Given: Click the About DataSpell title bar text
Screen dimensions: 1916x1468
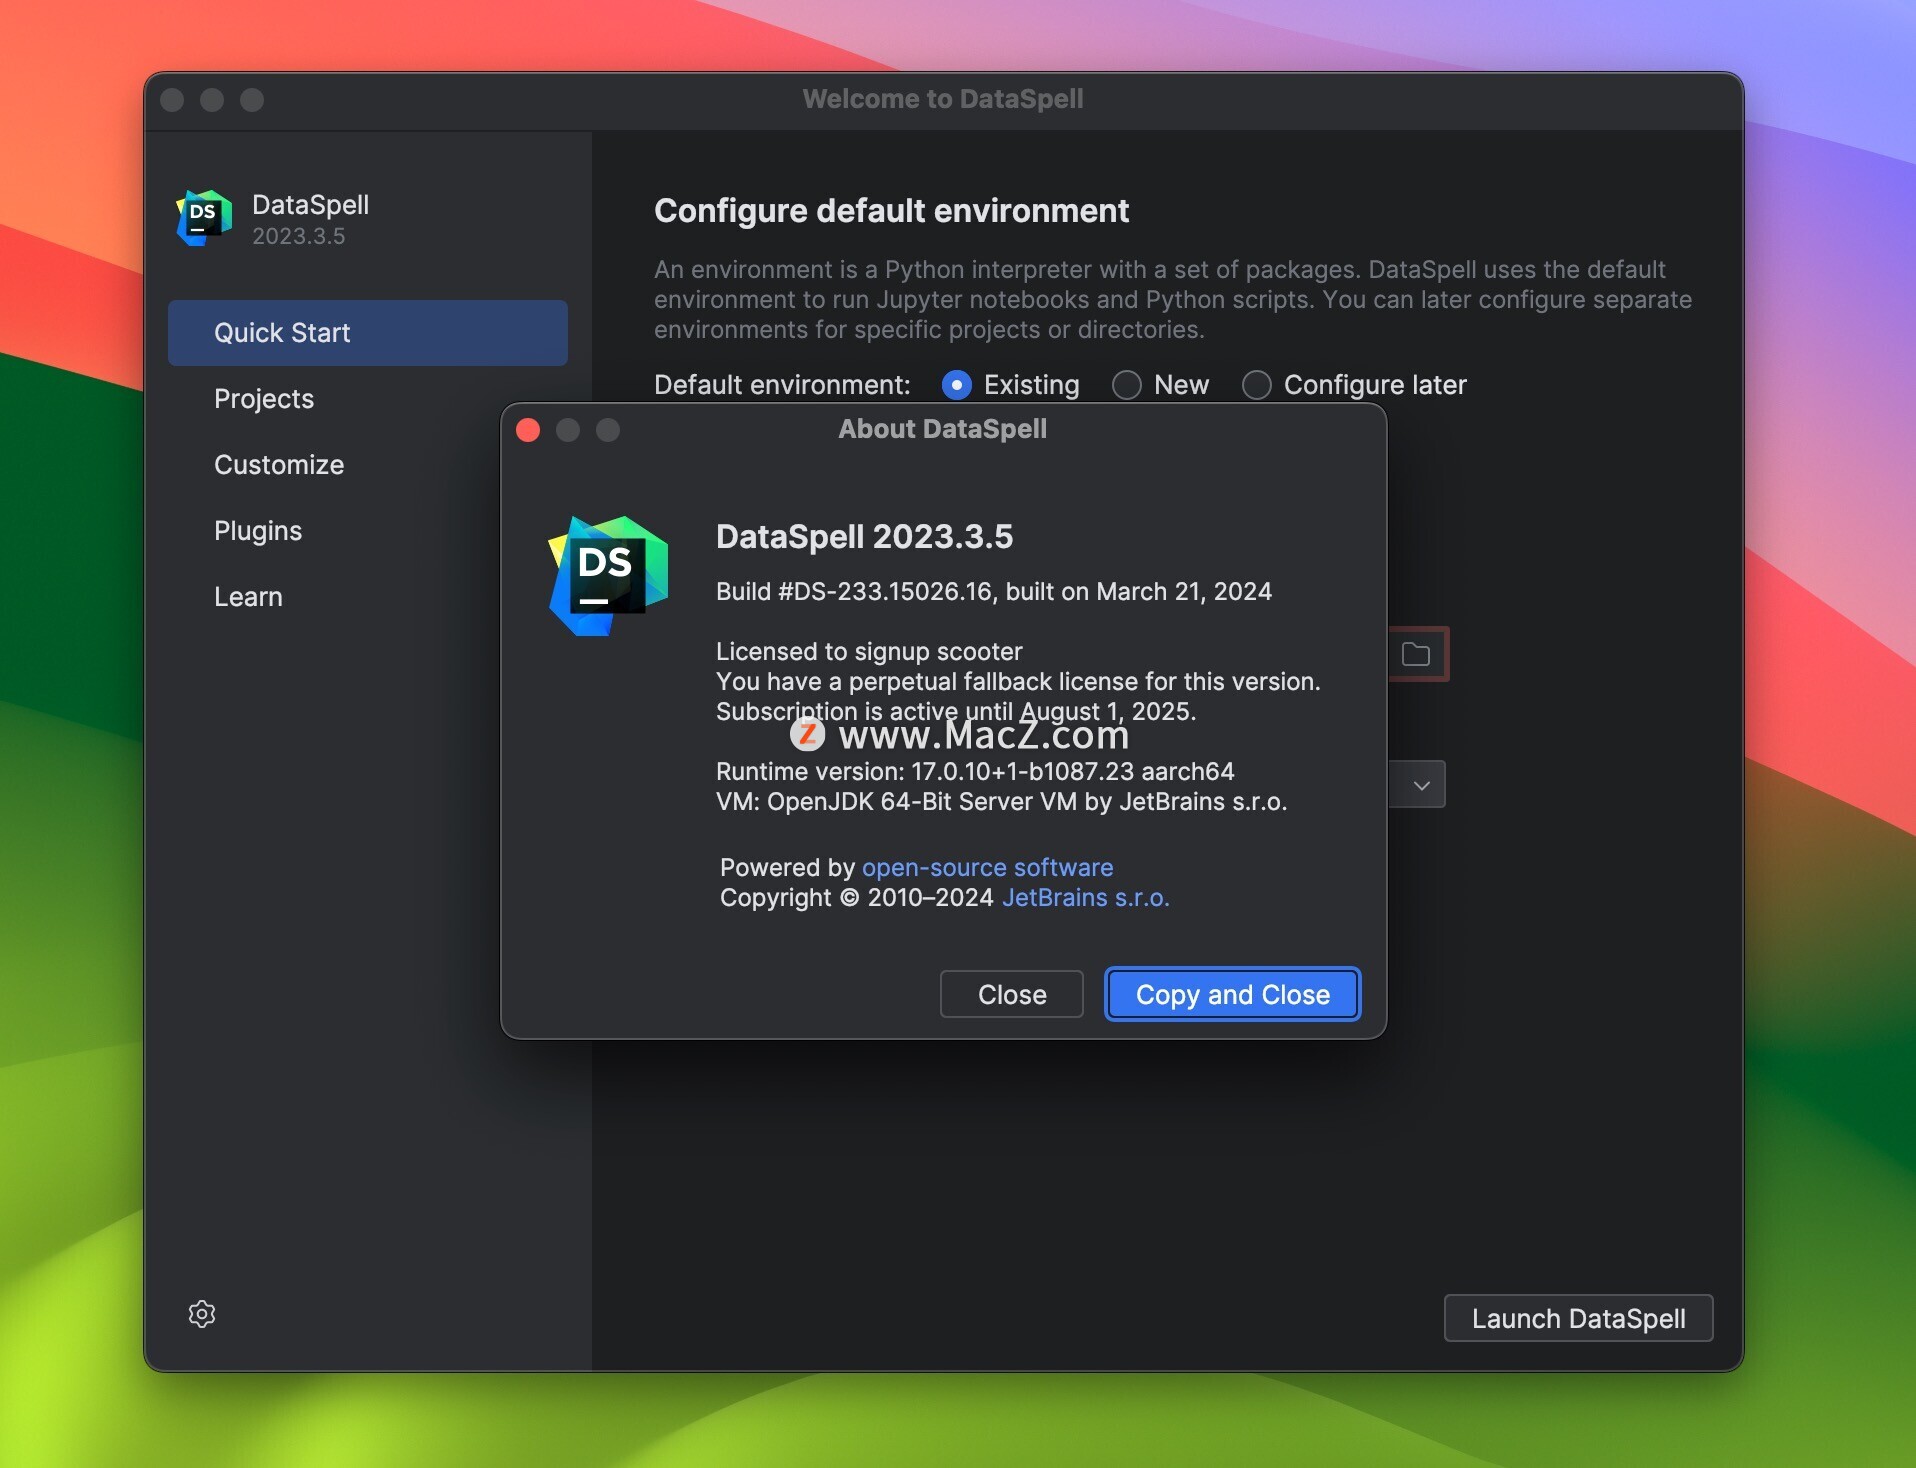Looking at the screenshot, I should click(x=942, y=429).
